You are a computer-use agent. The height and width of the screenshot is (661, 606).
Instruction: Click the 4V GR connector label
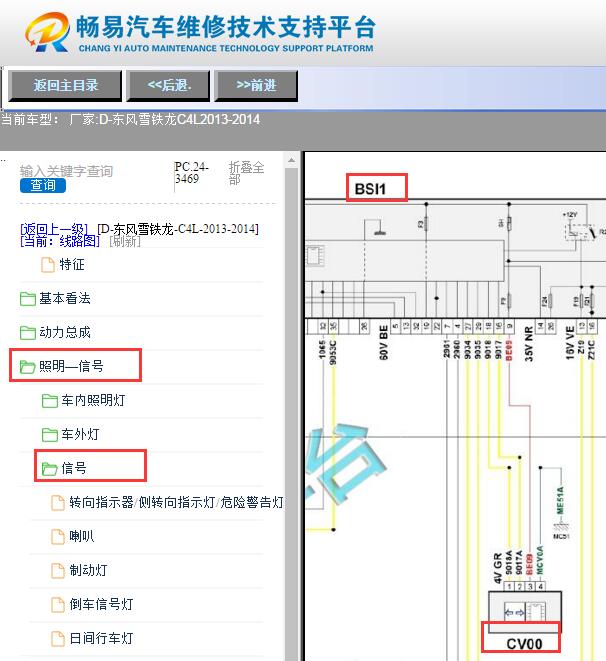(498, 568)
